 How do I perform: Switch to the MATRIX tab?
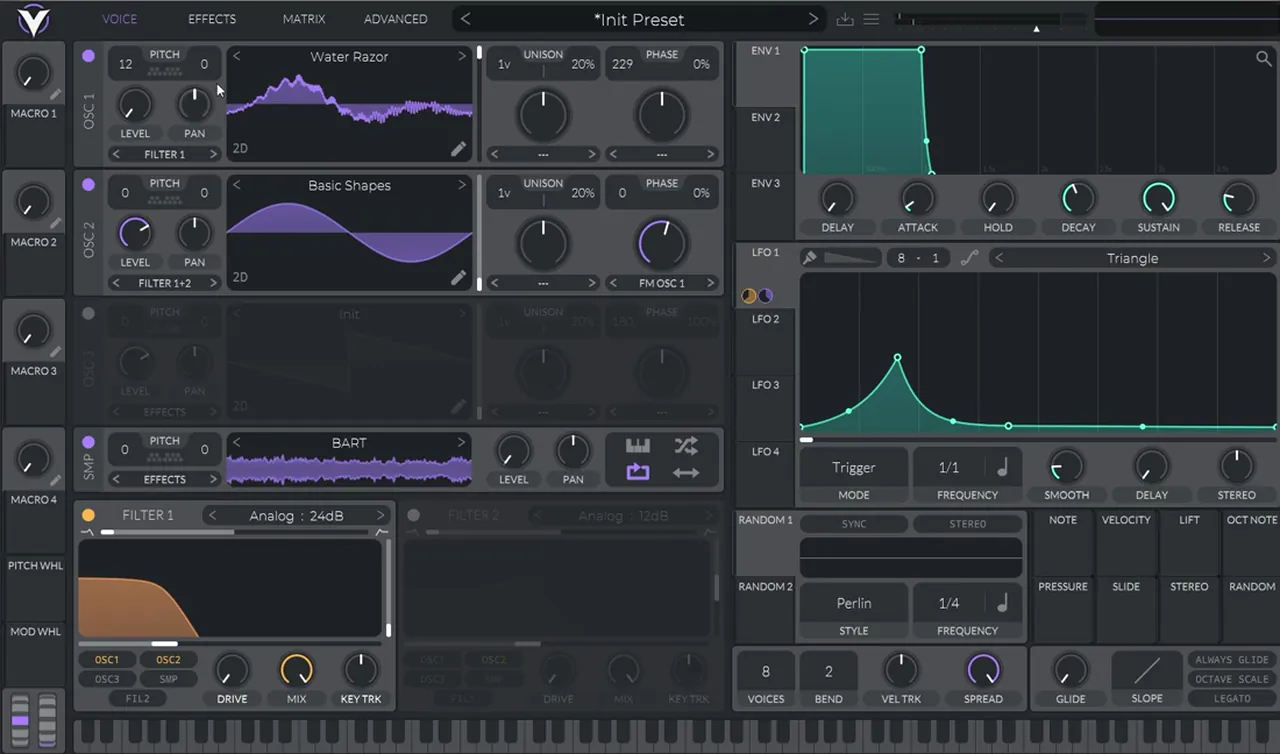304,19
